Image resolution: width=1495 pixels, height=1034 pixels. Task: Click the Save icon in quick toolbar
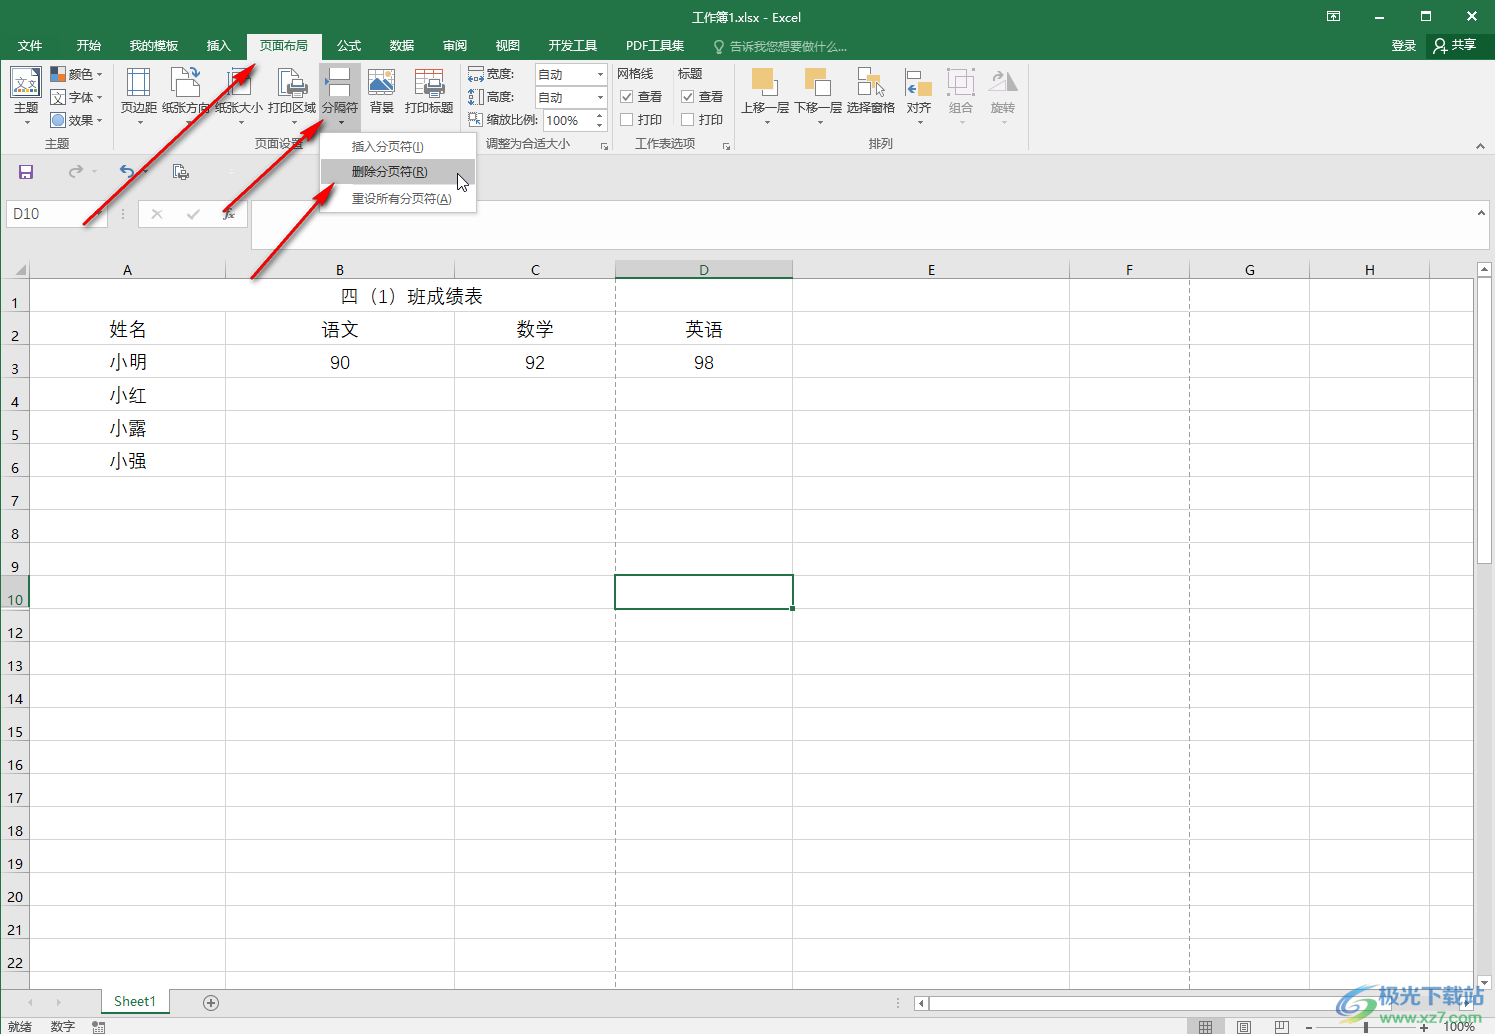click(26, 172)
